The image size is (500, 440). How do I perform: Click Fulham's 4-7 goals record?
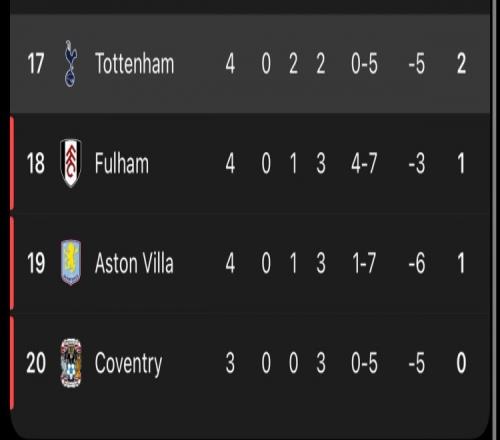(x=364, y=163)
